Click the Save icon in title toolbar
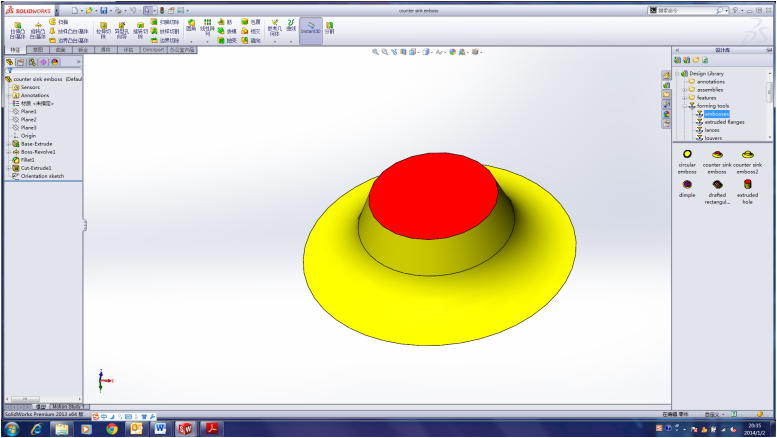This screenshot has width=777, height=438. [104, 10]
